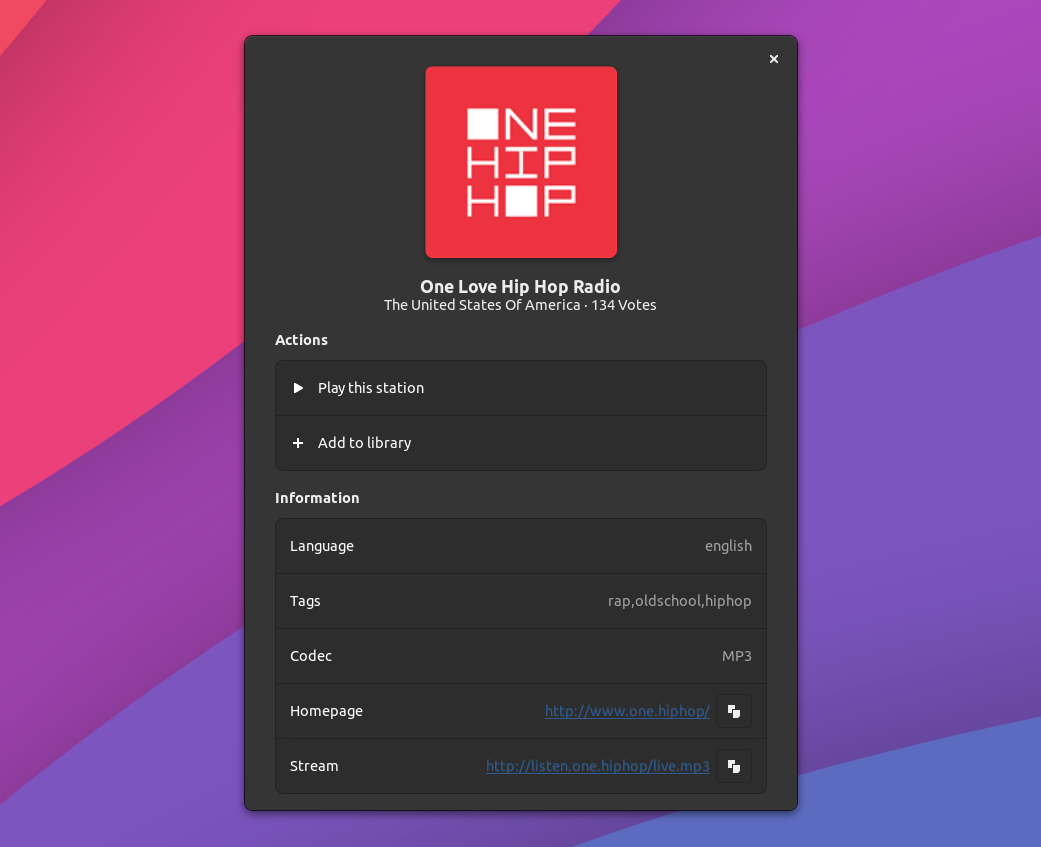Click the plus icon next to Add to library

[297, 442]
